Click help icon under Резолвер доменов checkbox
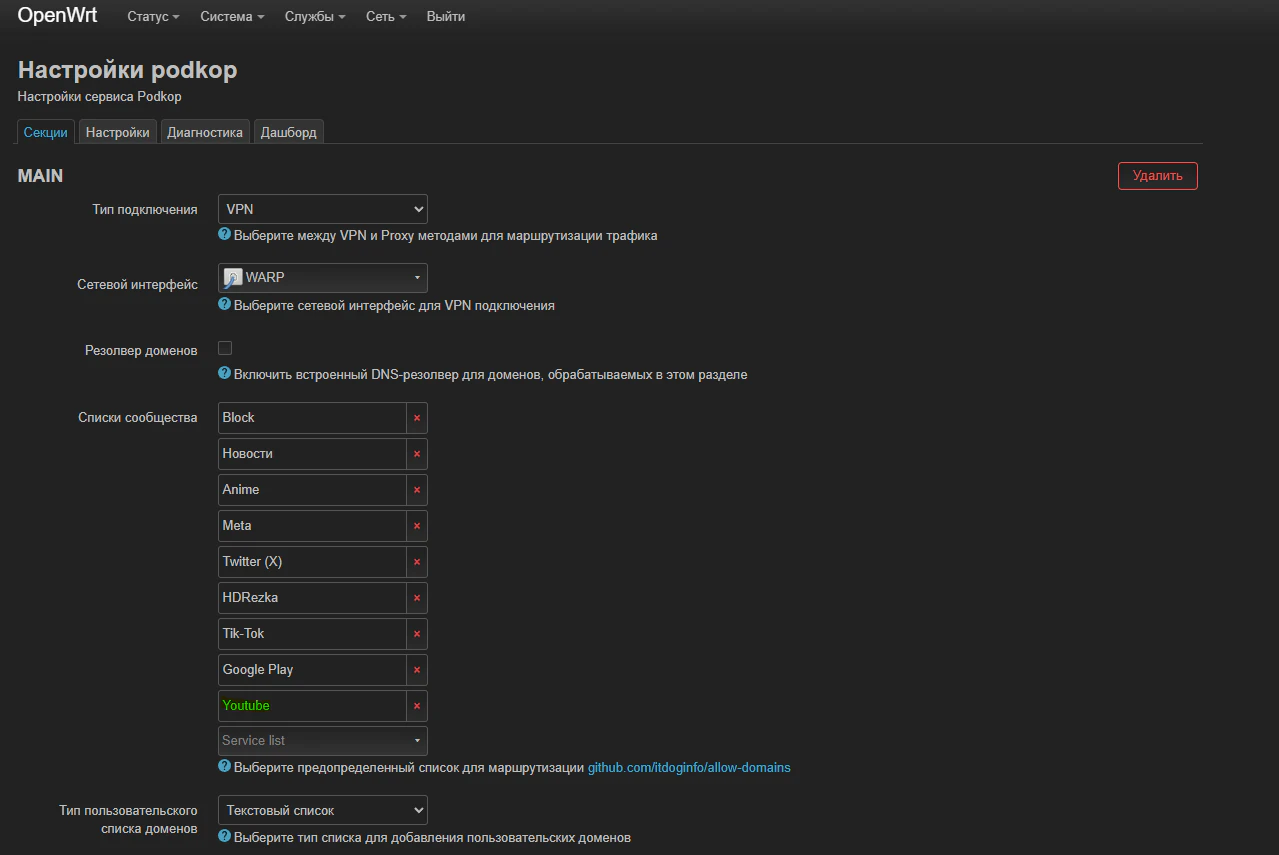 click(x=224, y=373)
